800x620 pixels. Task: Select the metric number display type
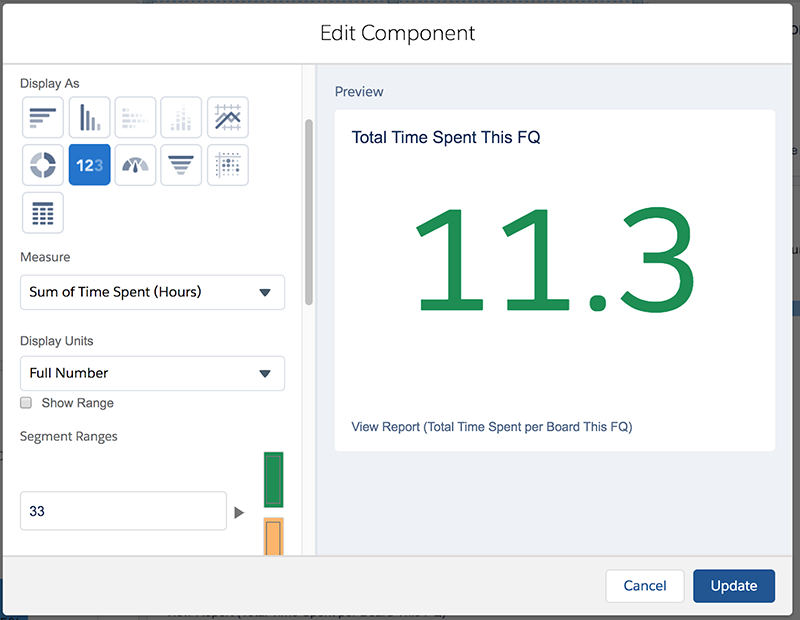point(89,166)
